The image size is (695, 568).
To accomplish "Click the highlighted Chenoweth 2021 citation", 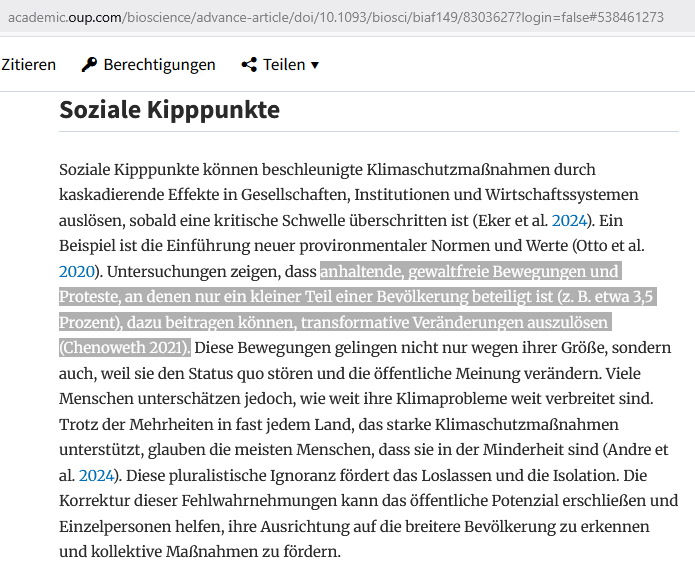I will (x=125, y=347).
